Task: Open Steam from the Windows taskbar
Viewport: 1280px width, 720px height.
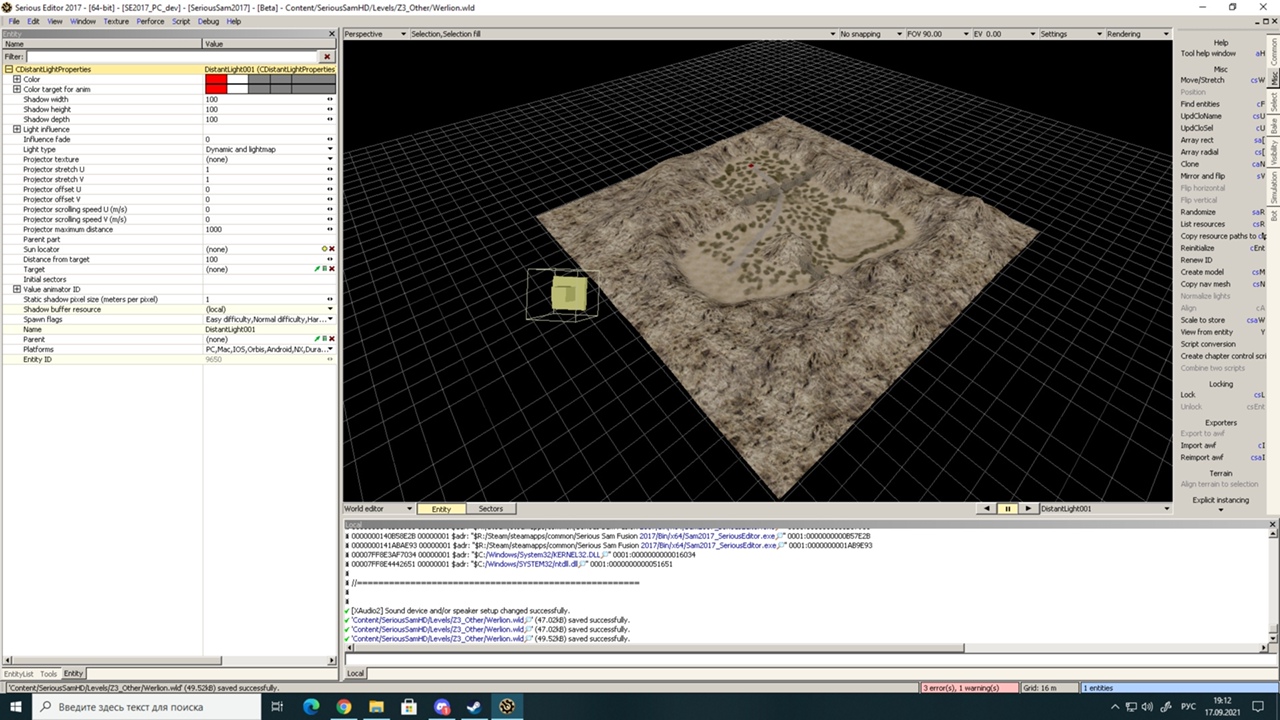Action: 475,707
